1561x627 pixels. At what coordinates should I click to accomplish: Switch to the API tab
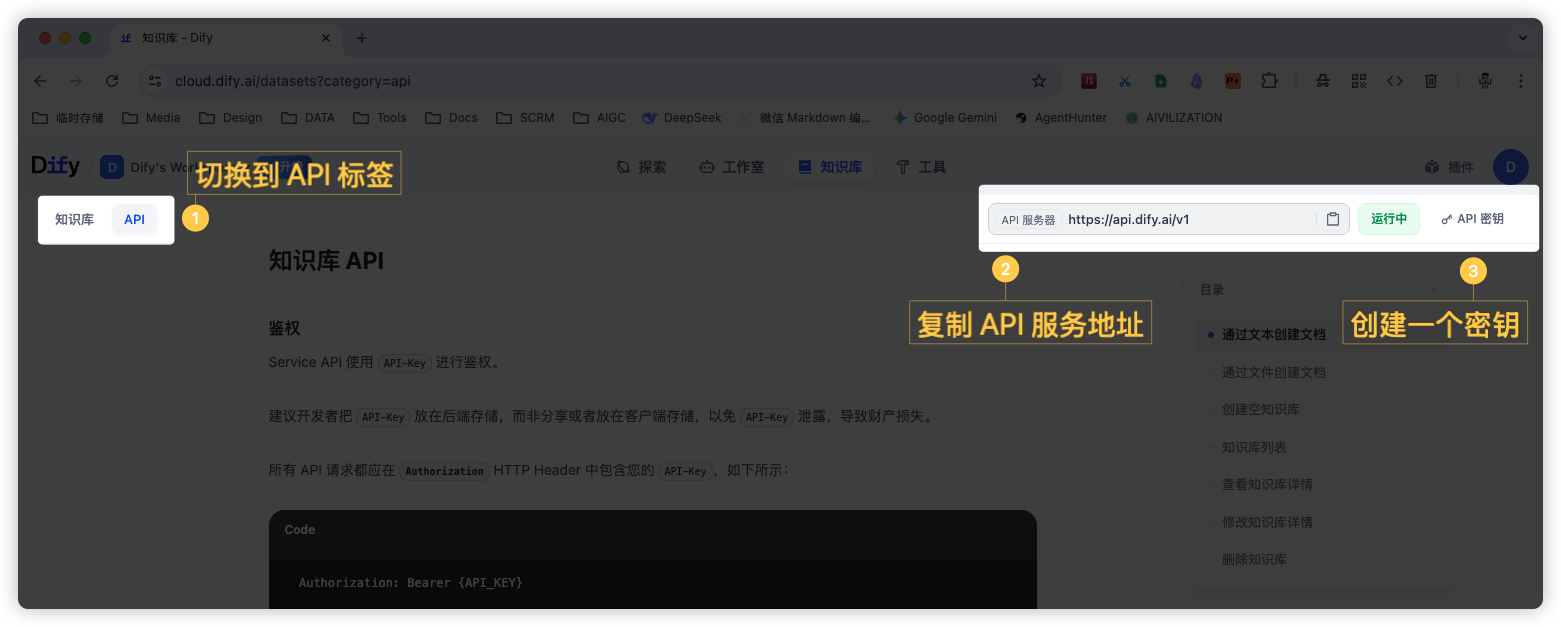[134, 219]
